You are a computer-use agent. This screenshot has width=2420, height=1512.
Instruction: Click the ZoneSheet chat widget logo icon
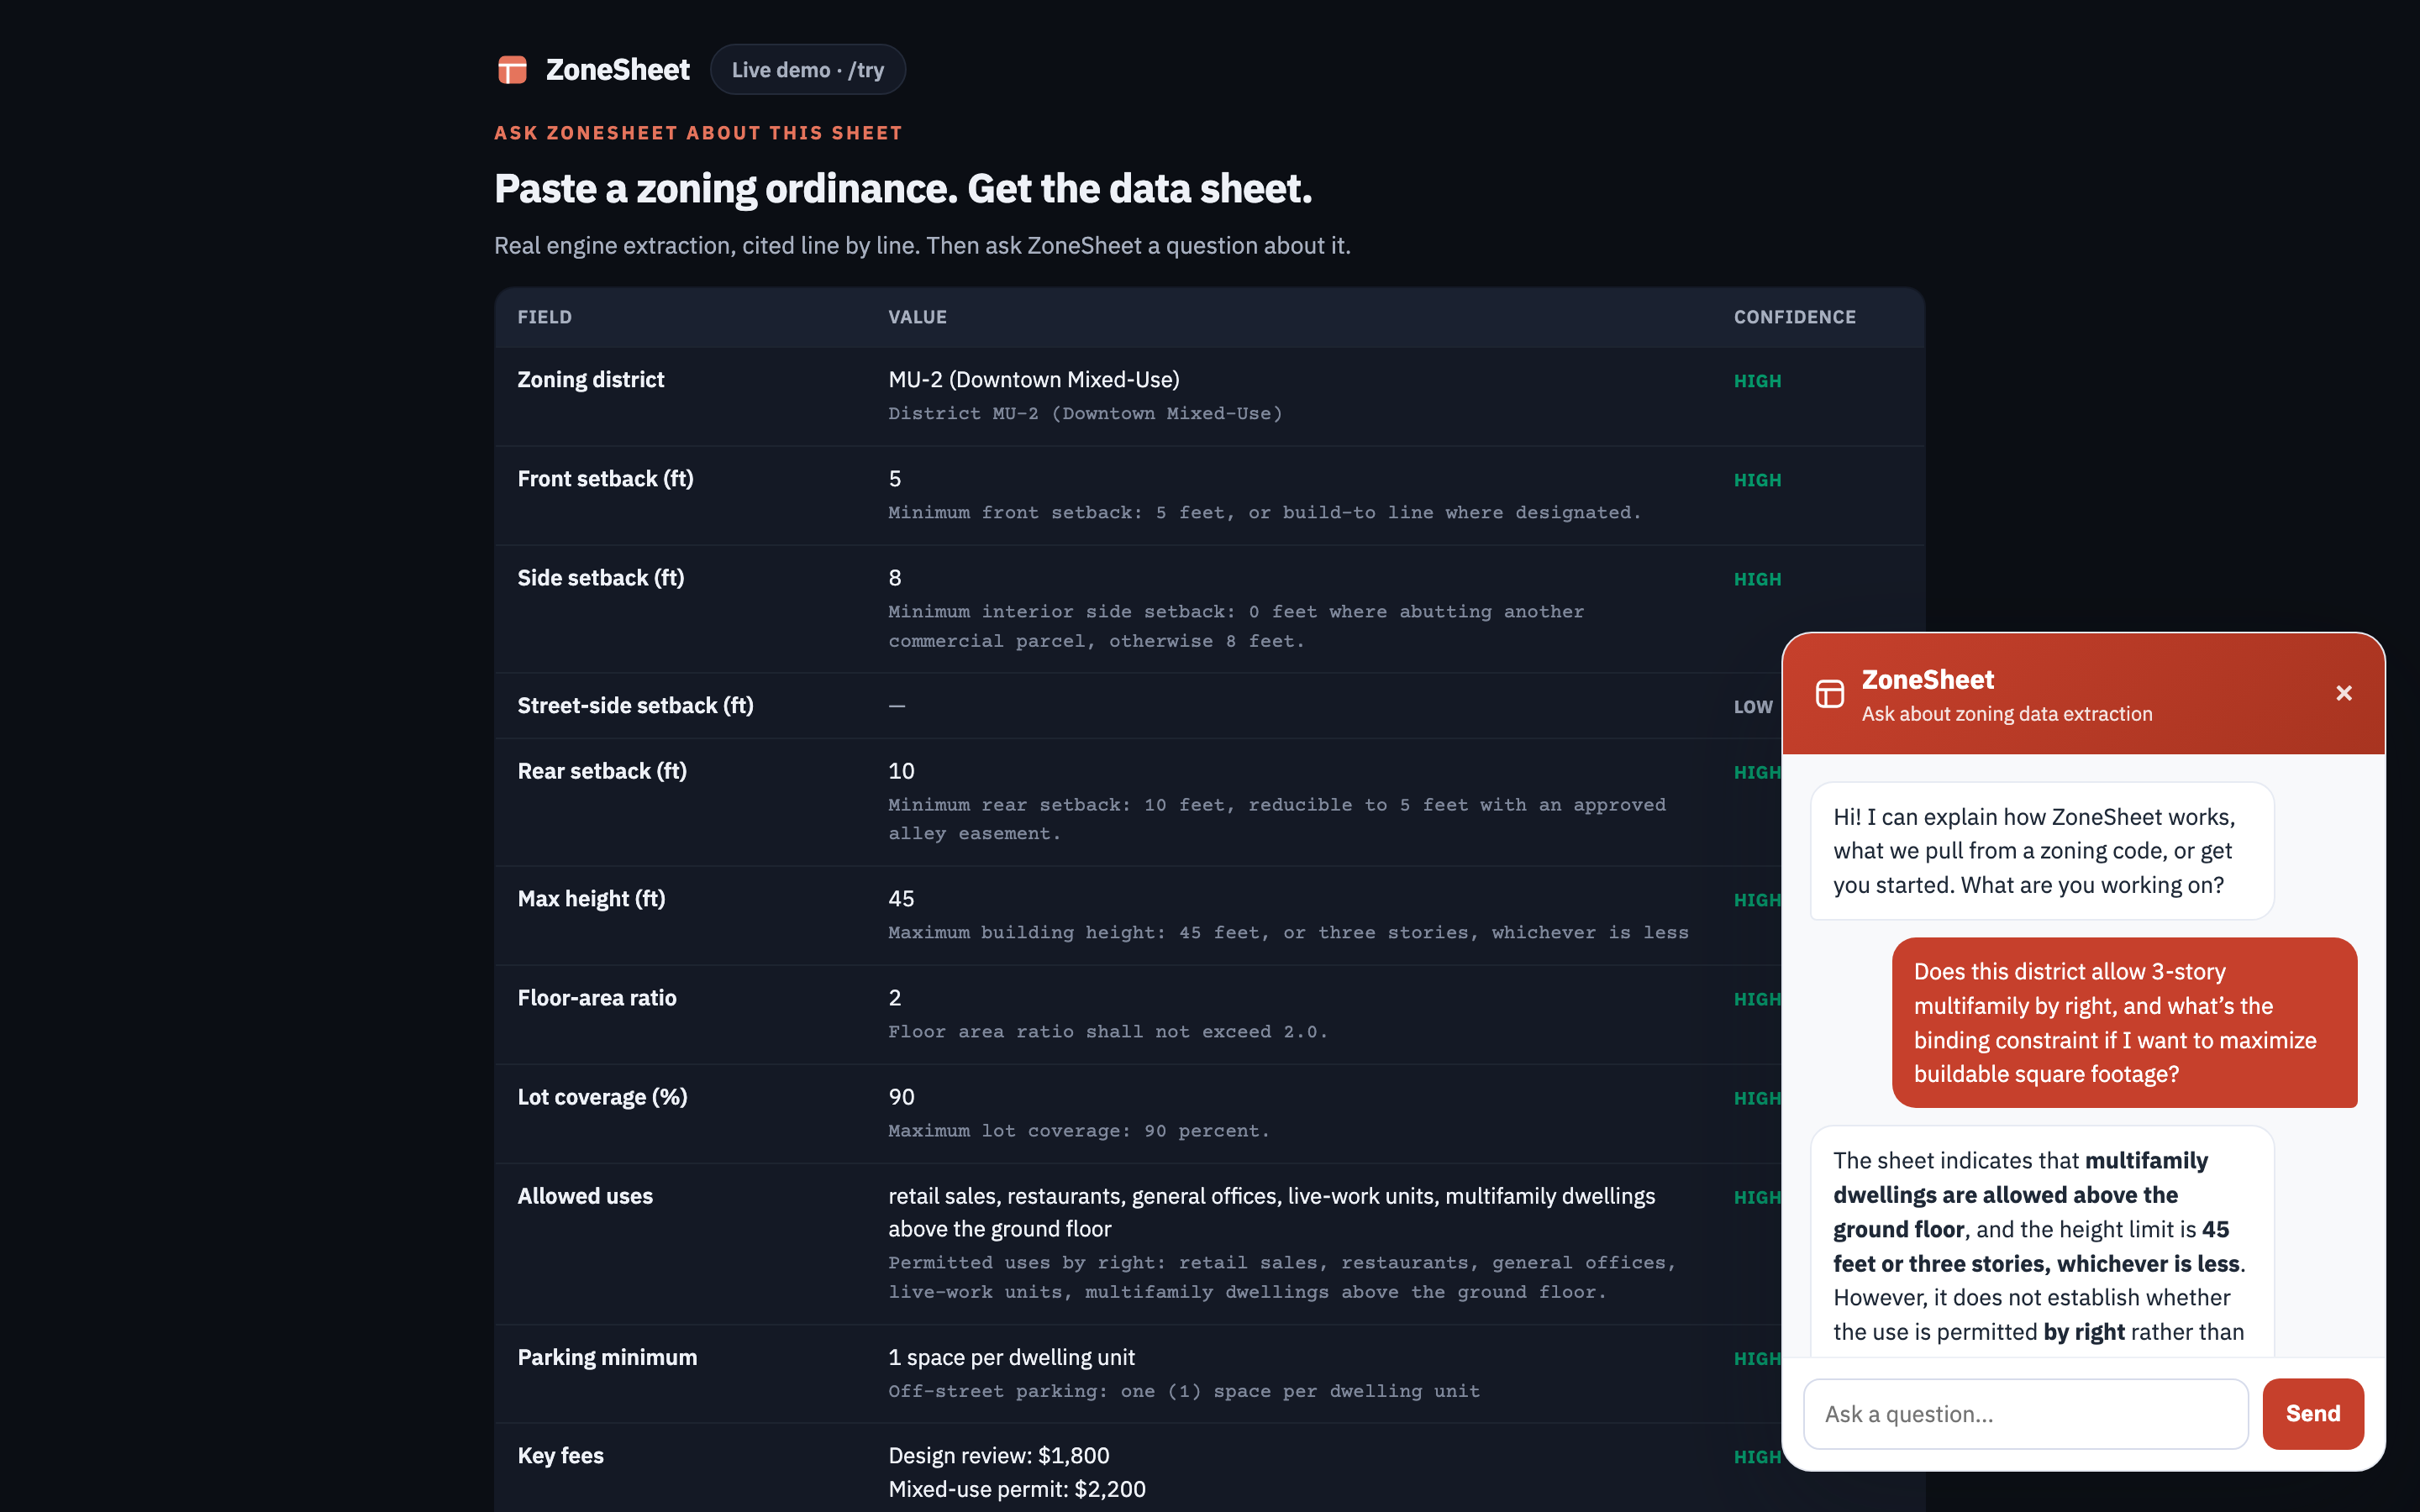1830,694
